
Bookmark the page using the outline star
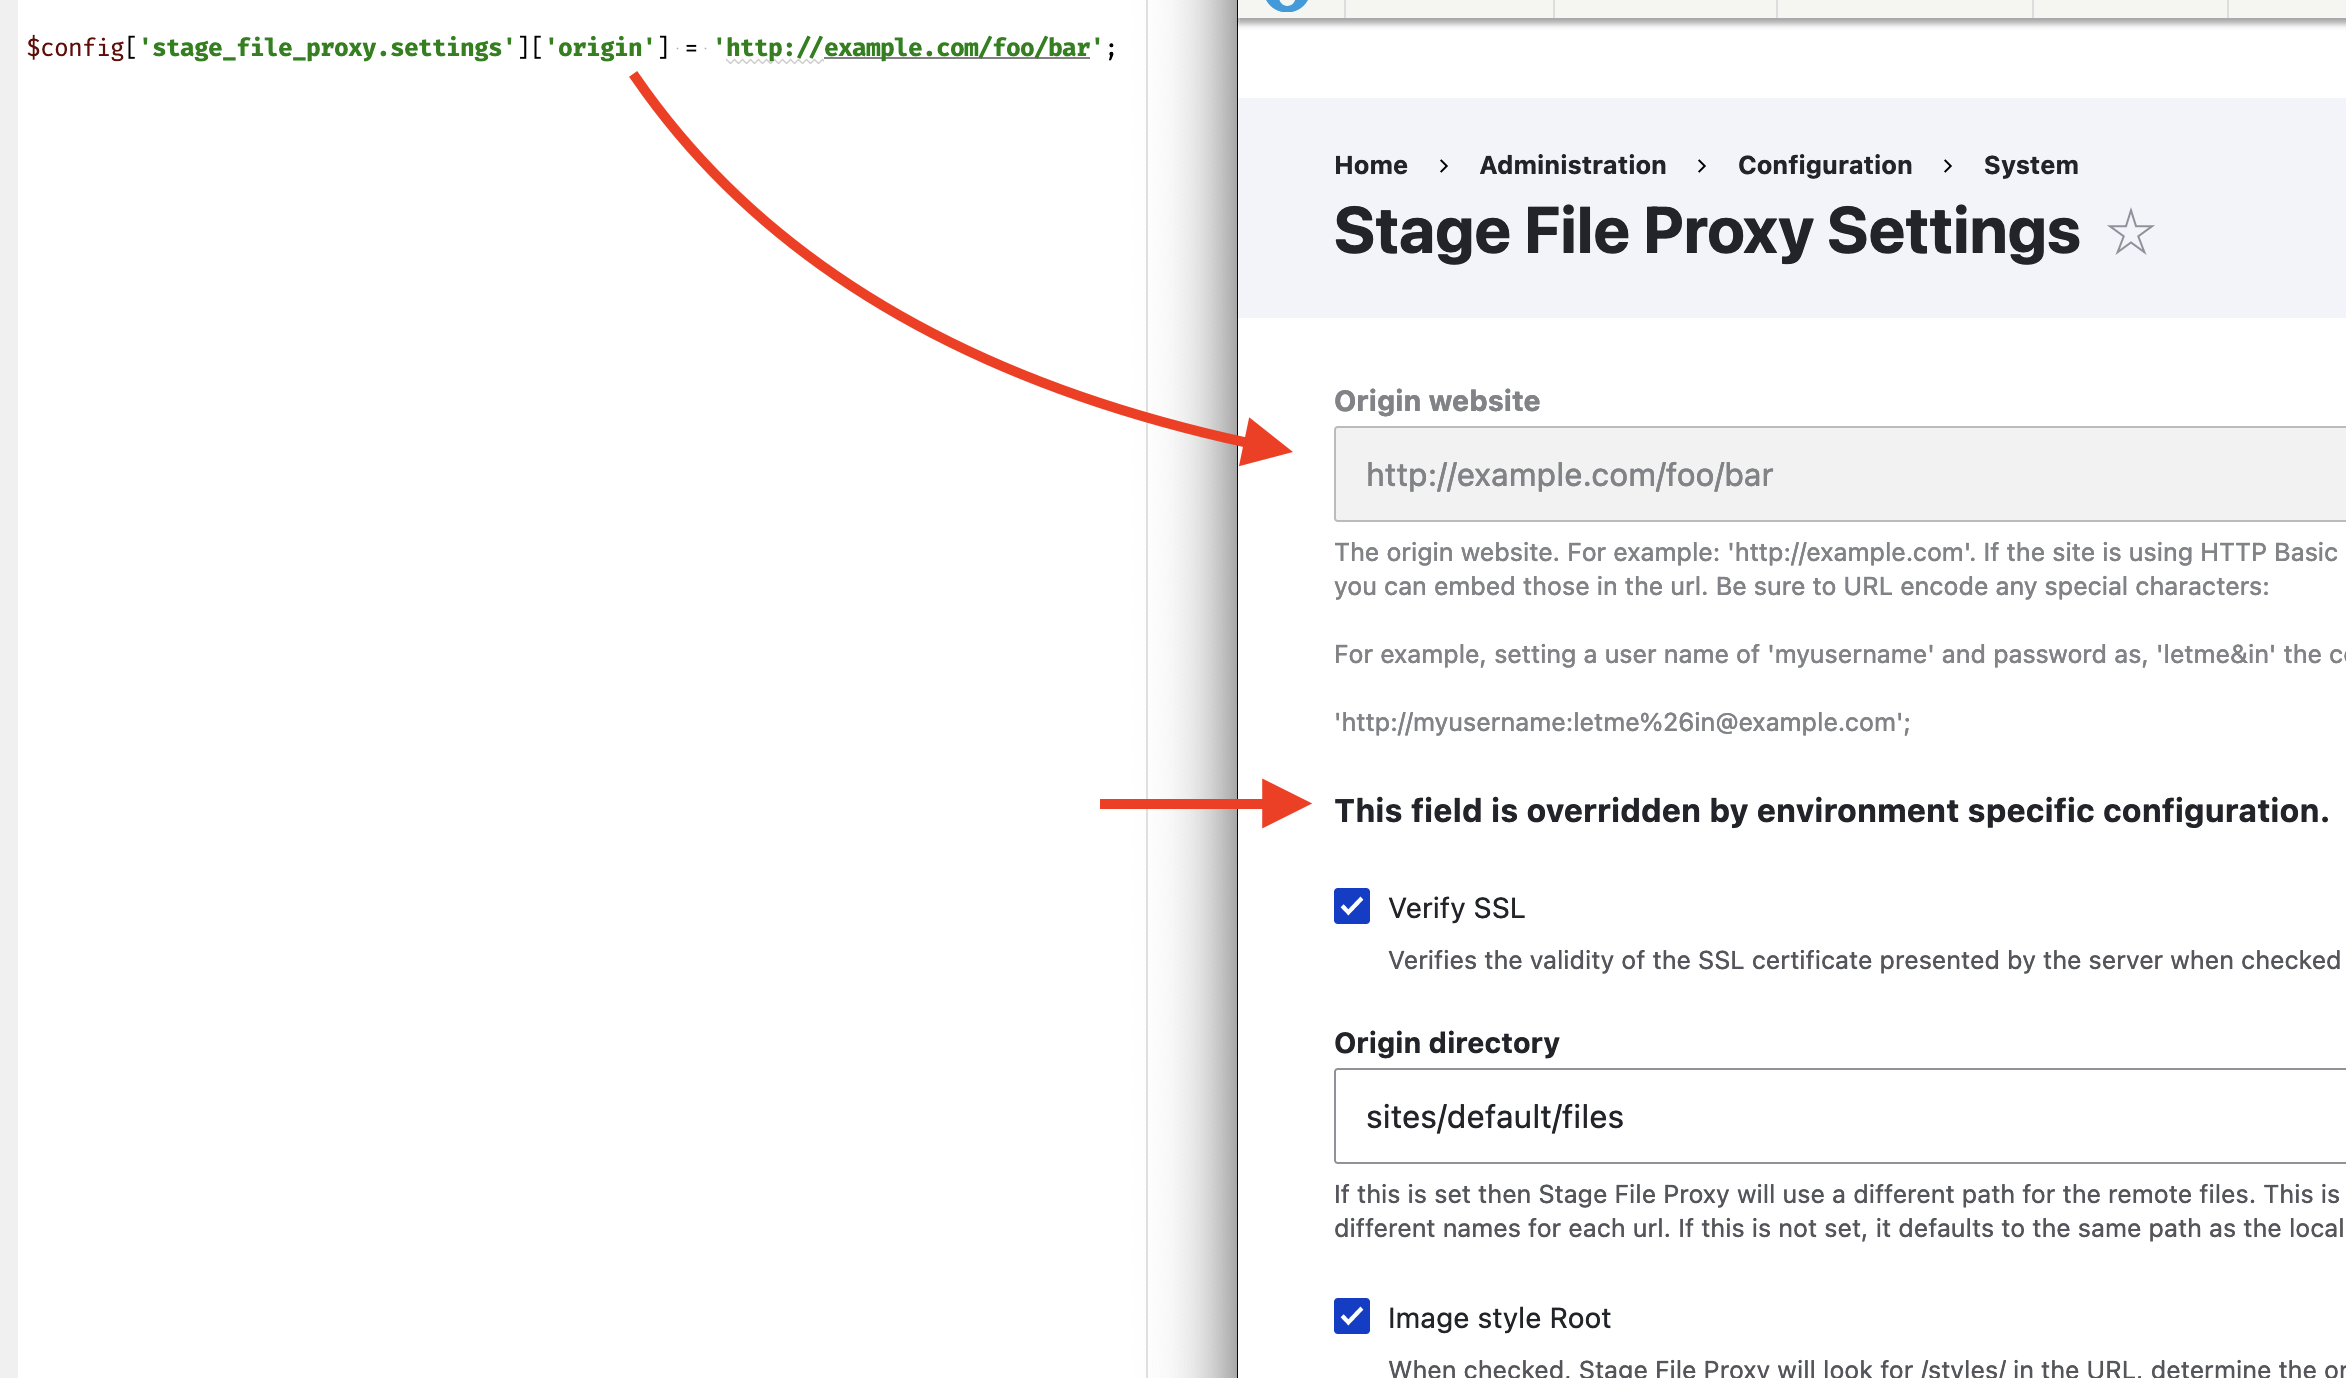[x=2132, y=233]
